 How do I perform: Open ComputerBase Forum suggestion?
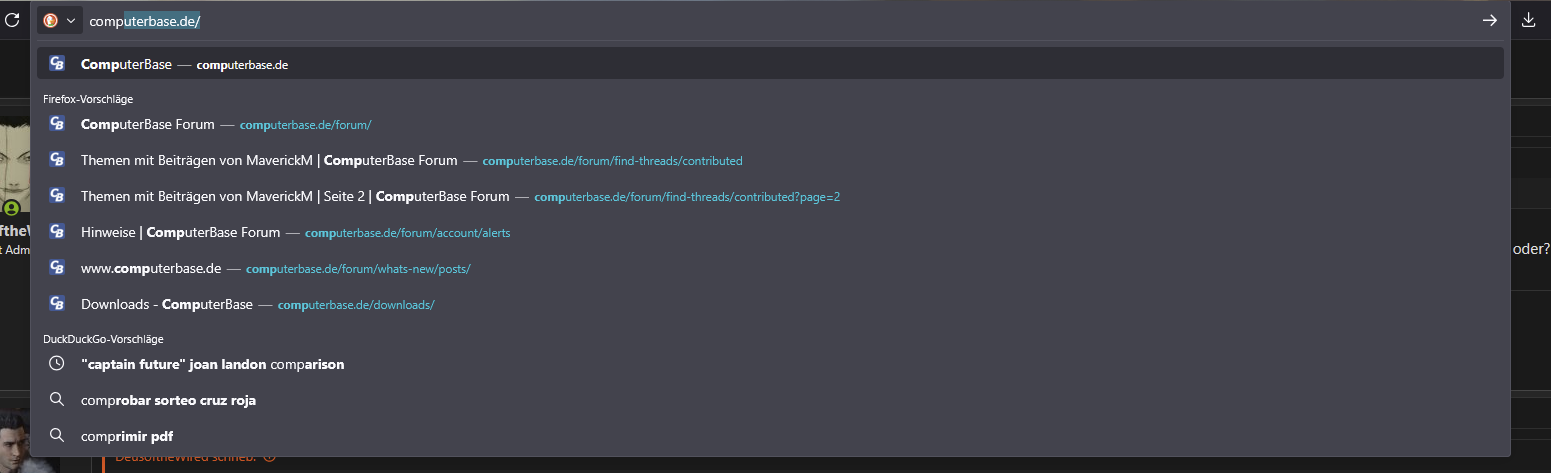coord(770,124)
